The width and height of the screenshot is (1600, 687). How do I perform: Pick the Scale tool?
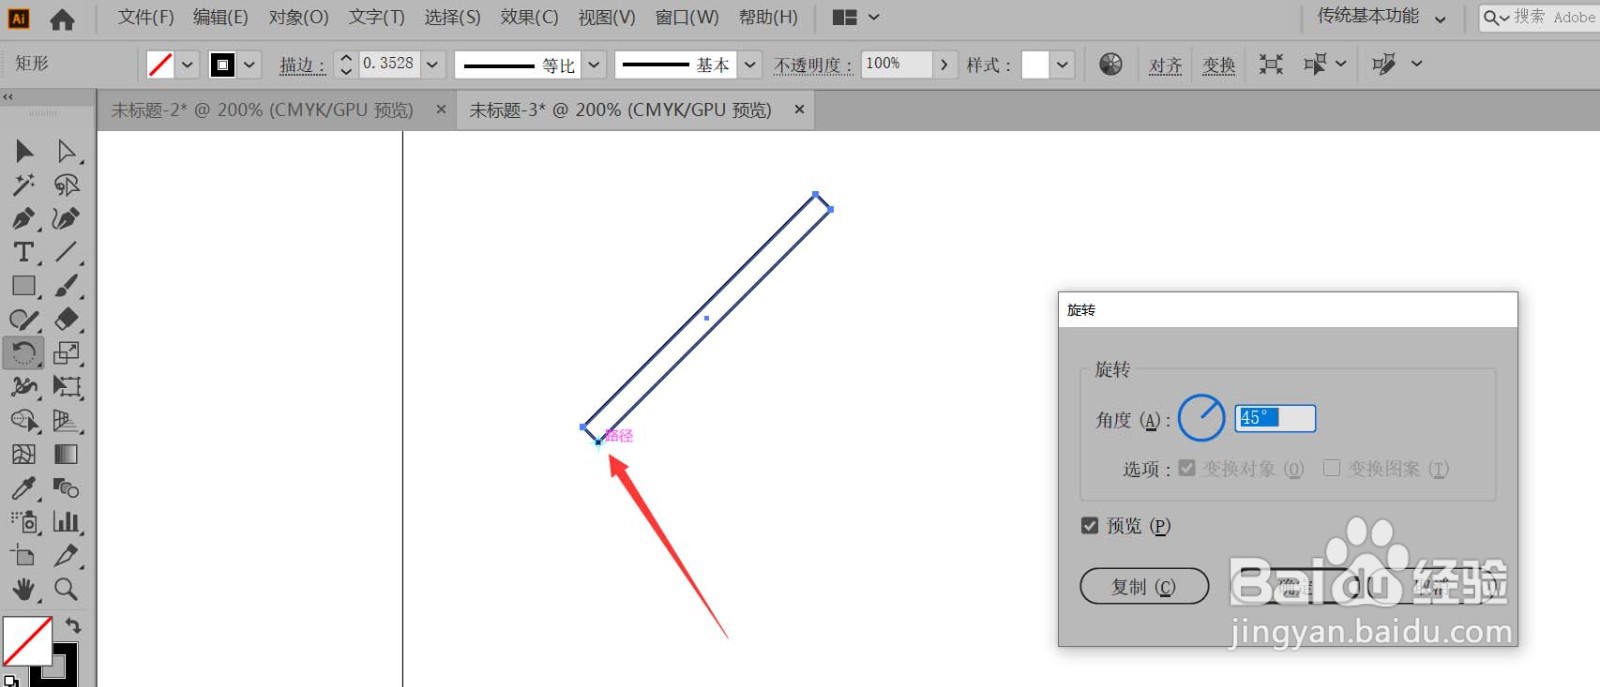coord(67,353)
